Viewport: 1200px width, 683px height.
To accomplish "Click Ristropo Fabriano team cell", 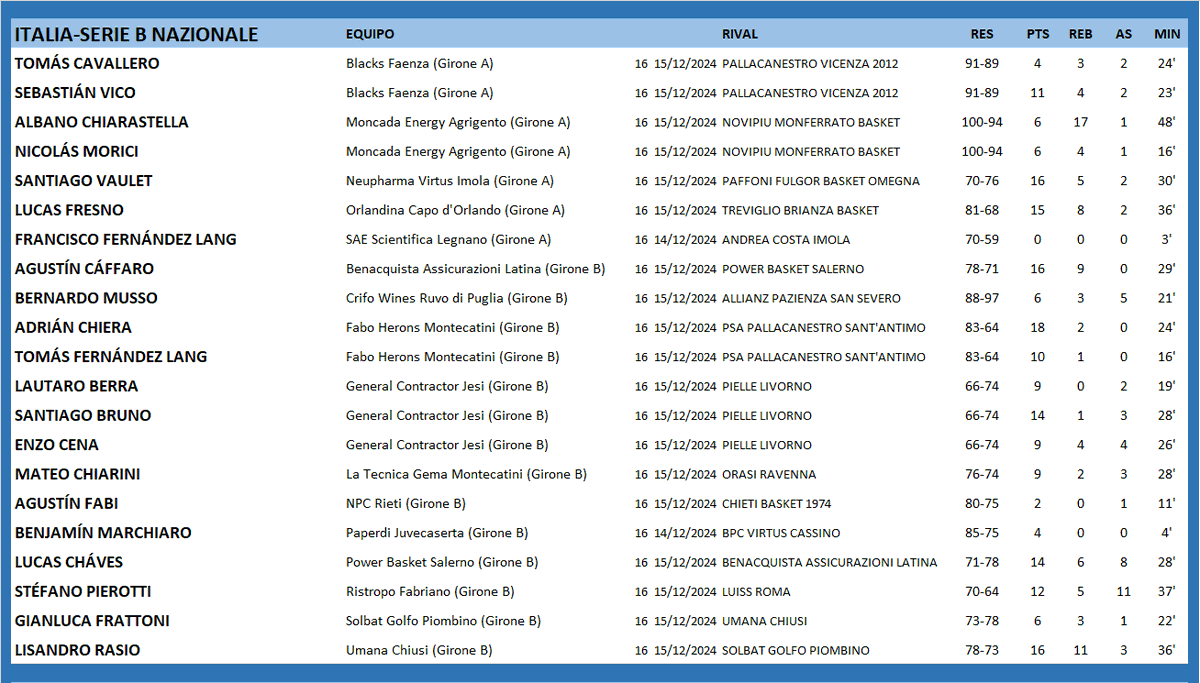I will pos(430,591).
